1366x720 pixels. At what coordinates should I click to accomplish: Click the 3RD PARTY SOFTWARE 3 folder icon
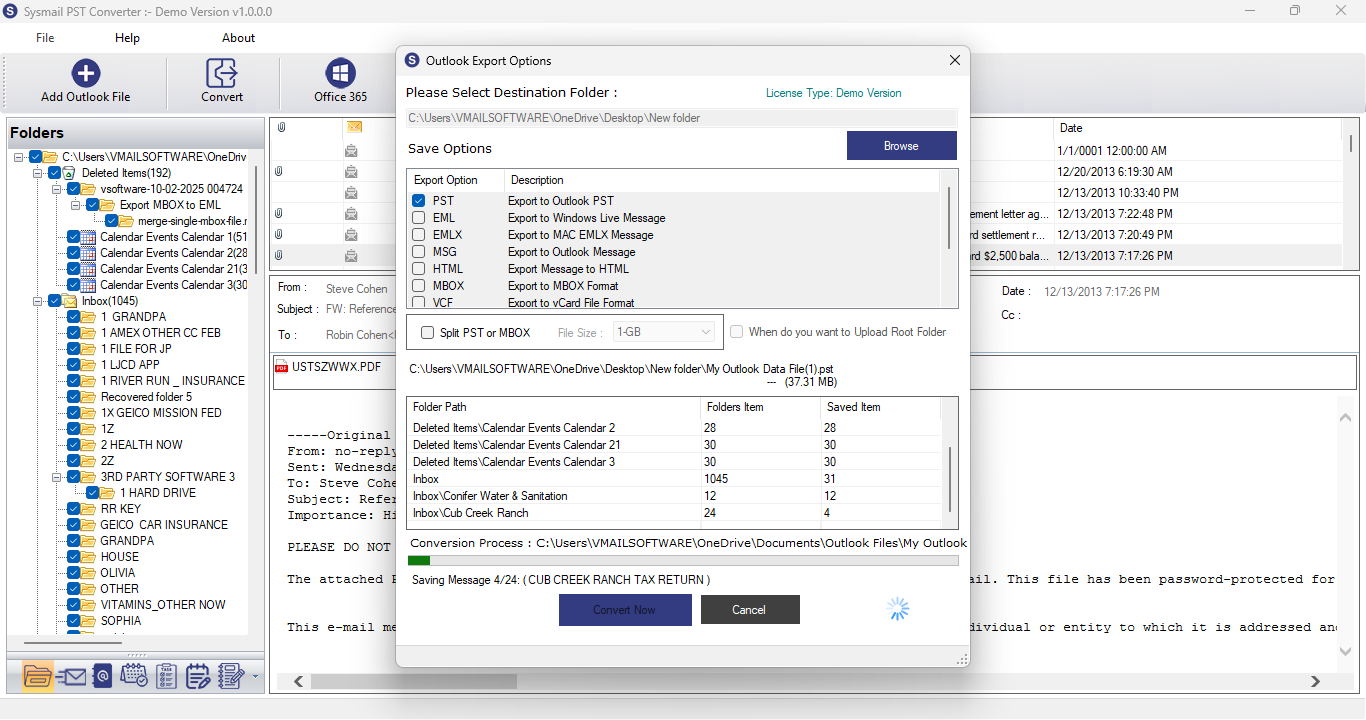pyautogui.click(x=90, y=477)
